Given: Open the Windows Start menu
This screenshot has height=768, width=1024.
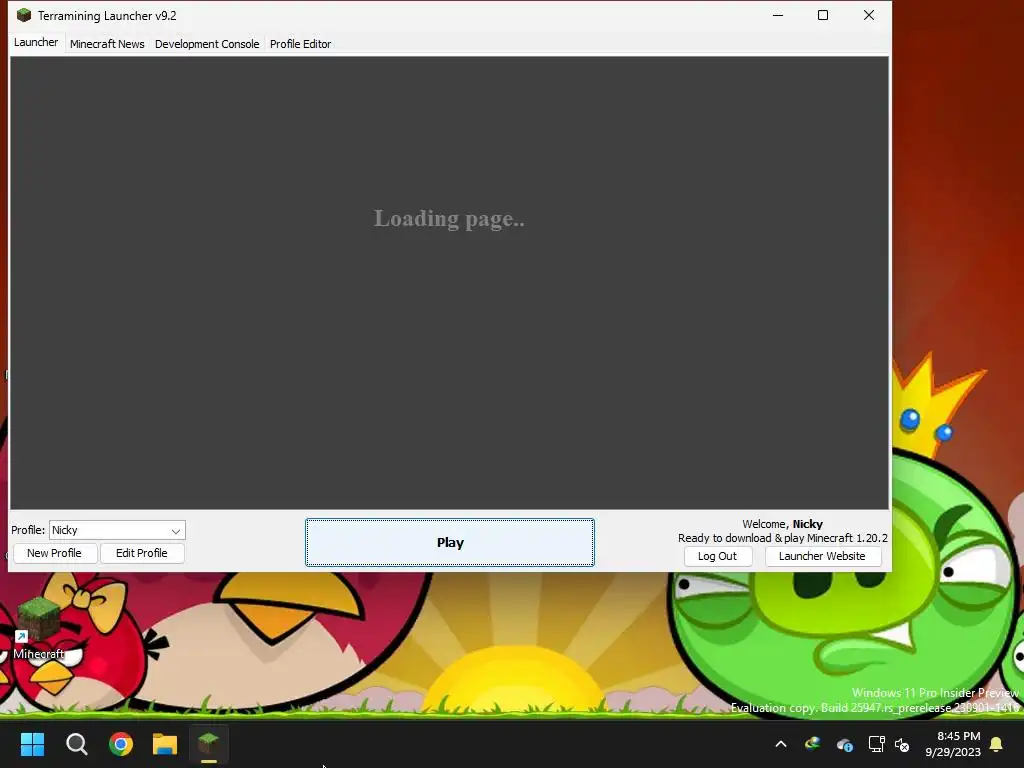Looking at the screenshot, I should coord(32,744).
